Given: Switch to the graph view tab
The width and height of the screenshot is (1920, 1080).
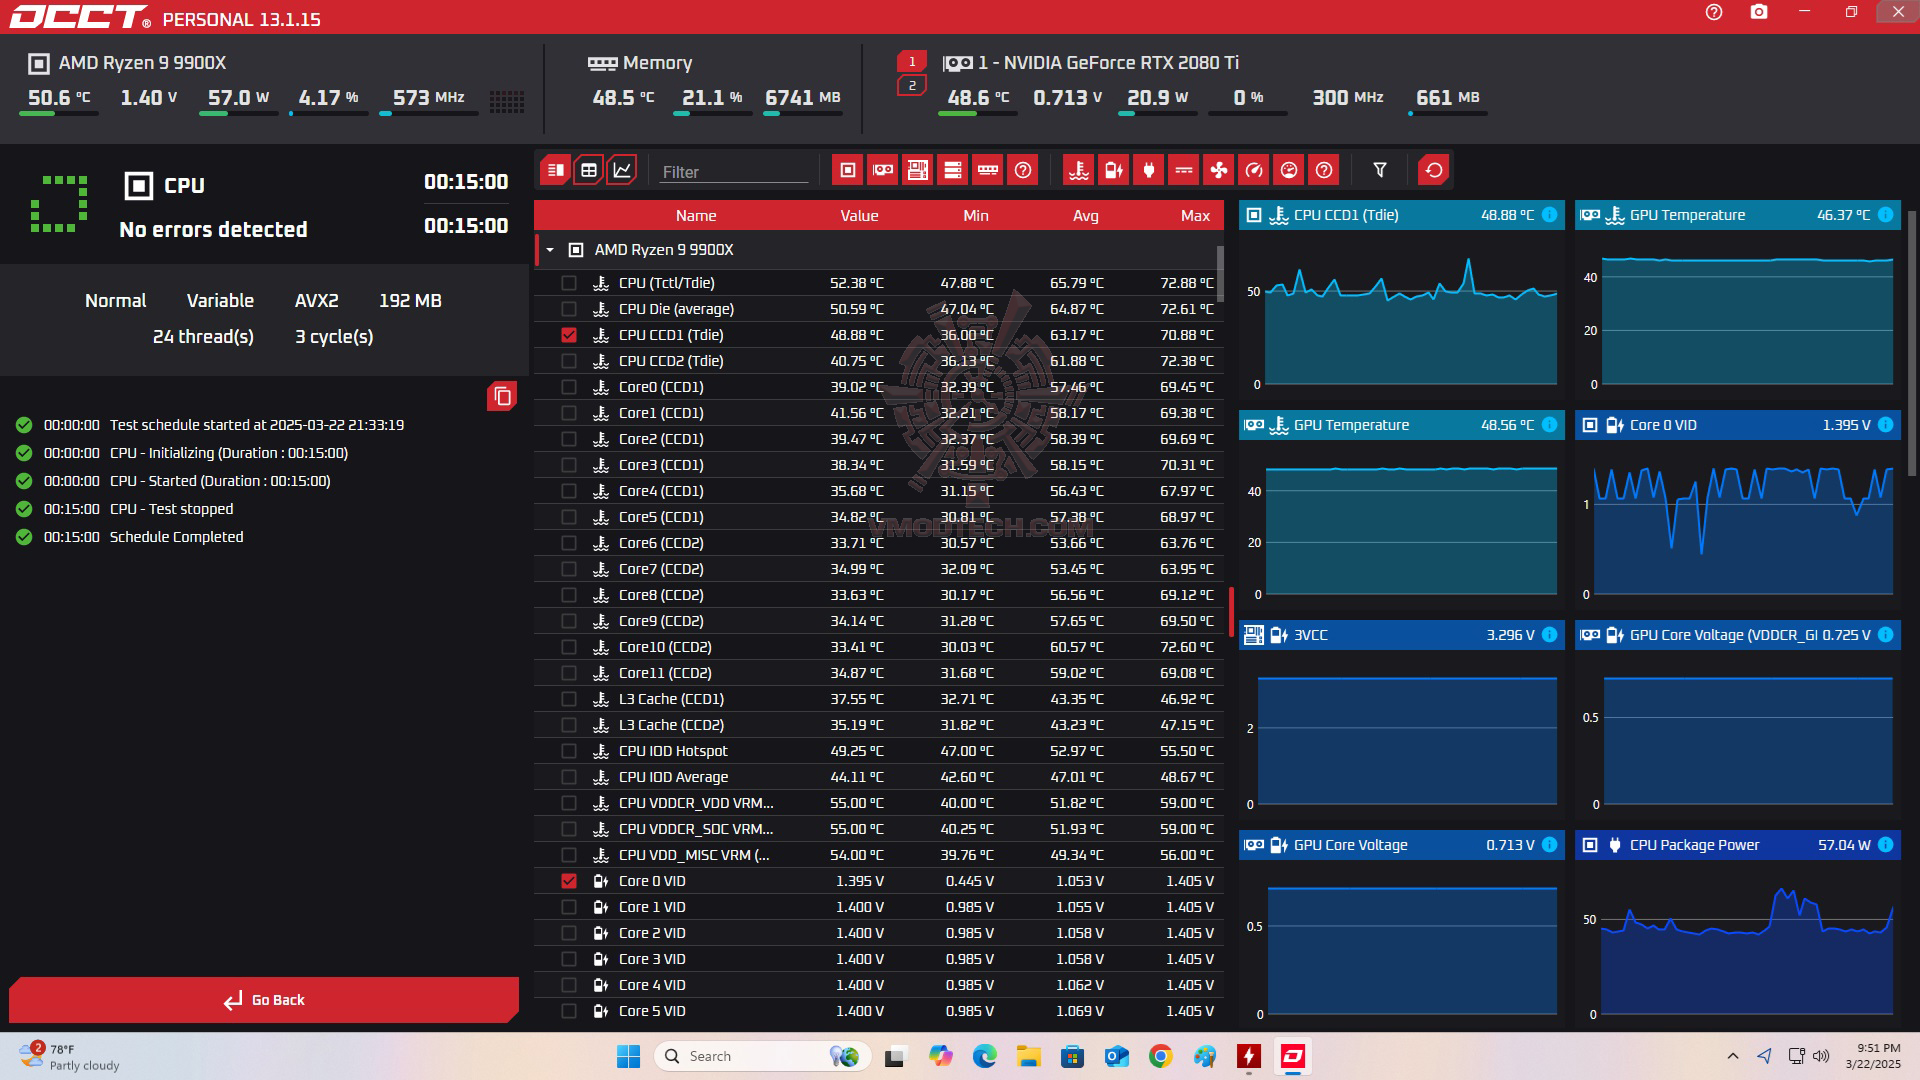Looking at the screenshot, I should tap(622, 170).
